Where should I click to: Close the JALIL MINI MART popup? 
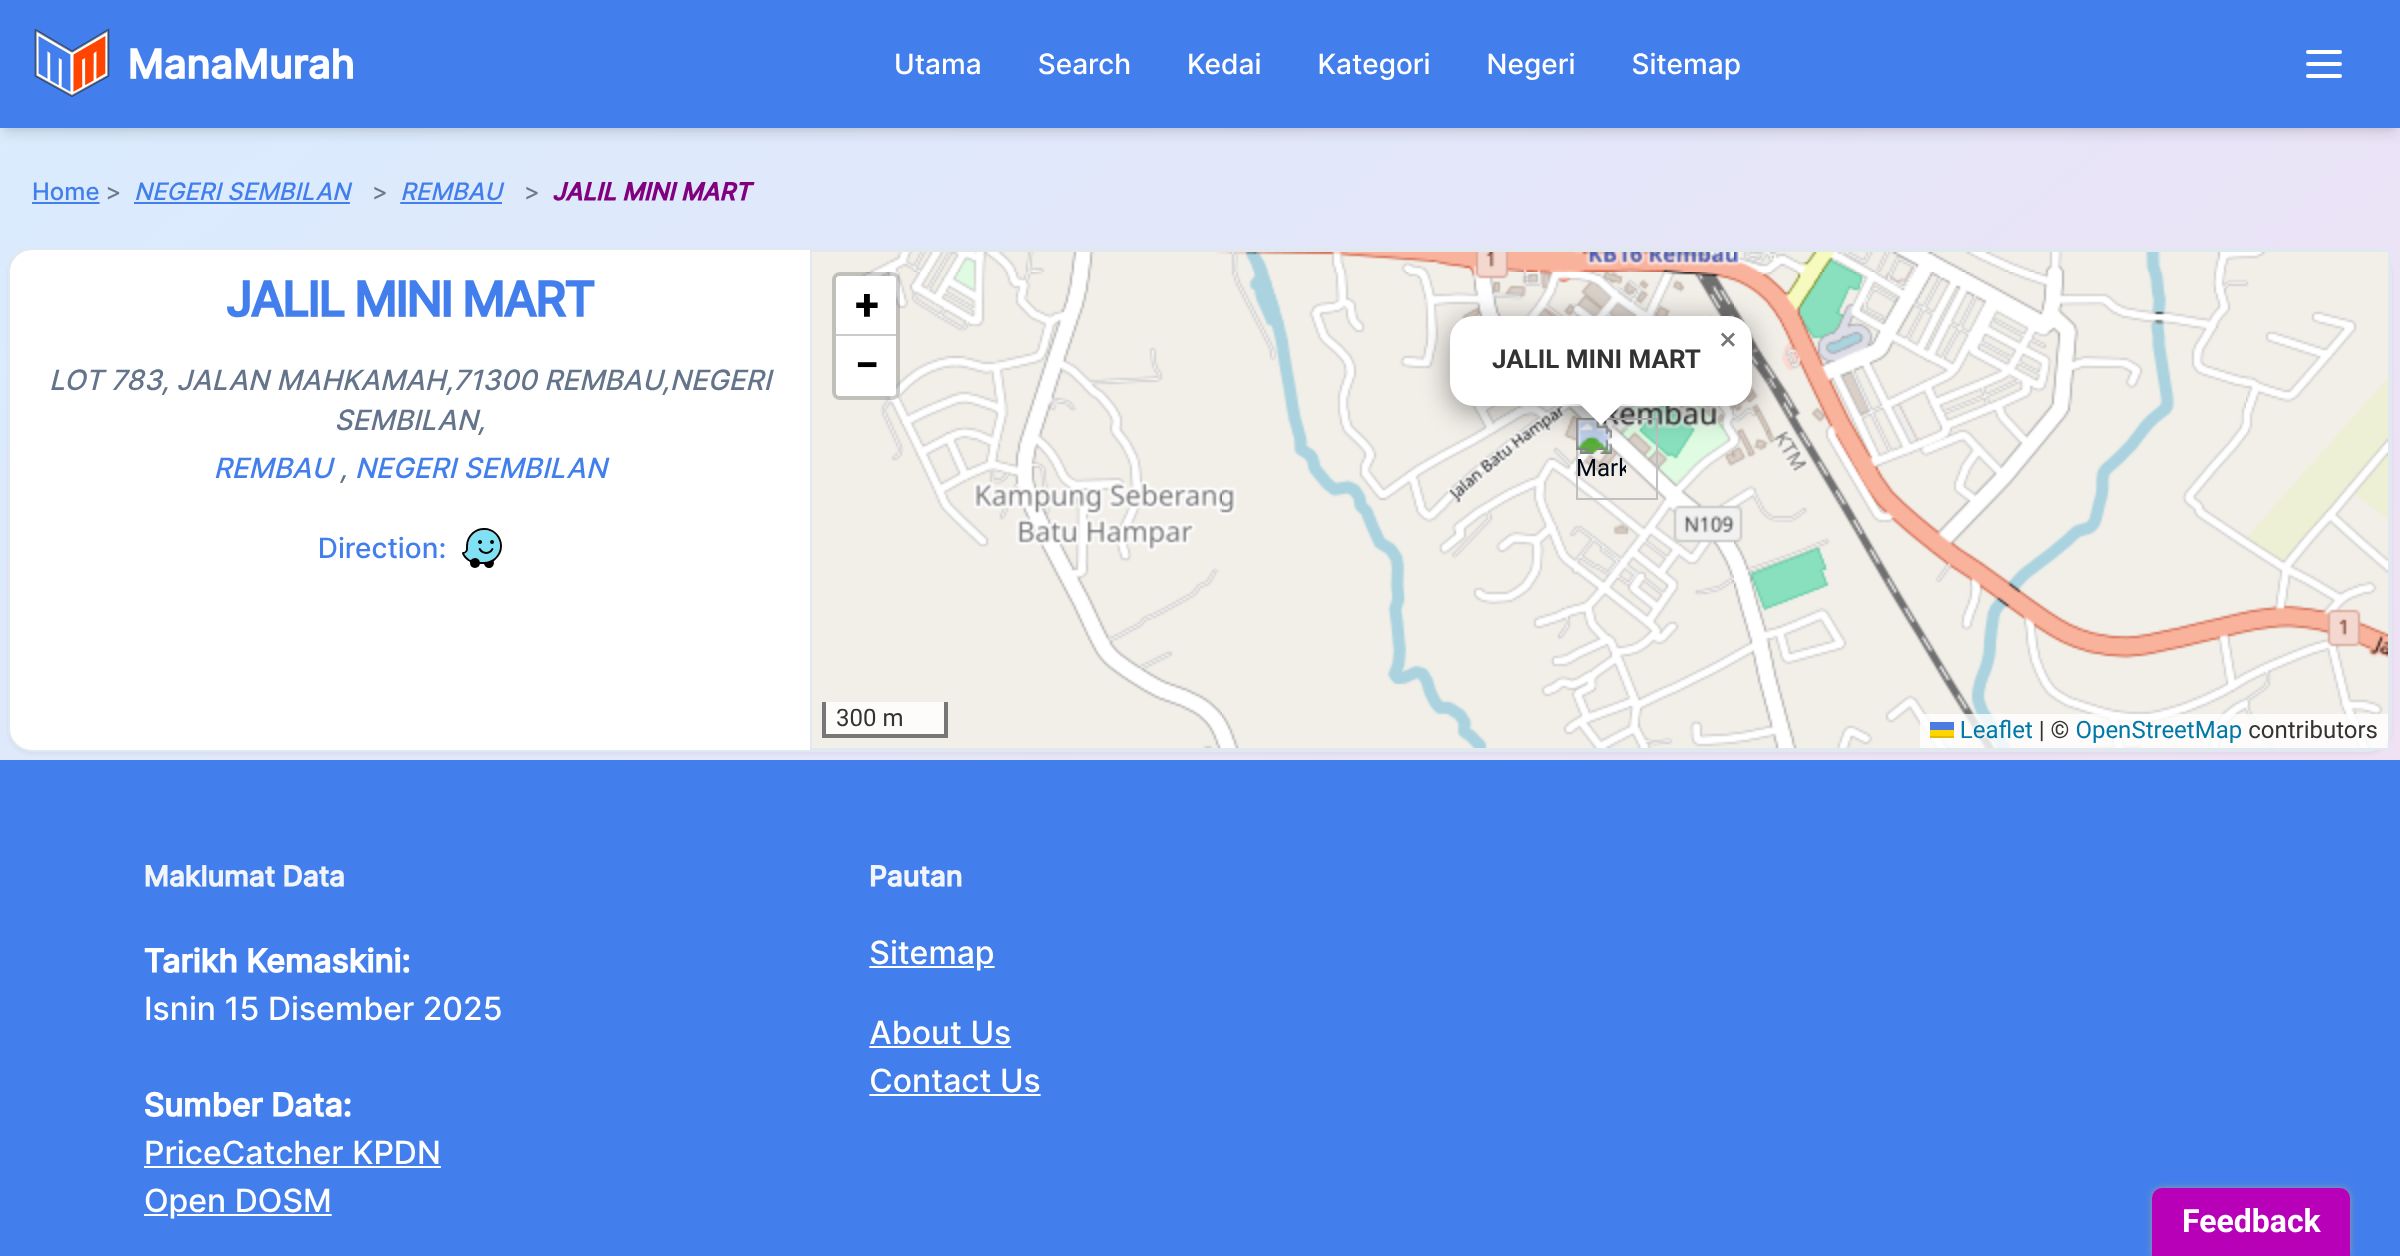[1727, 340]
